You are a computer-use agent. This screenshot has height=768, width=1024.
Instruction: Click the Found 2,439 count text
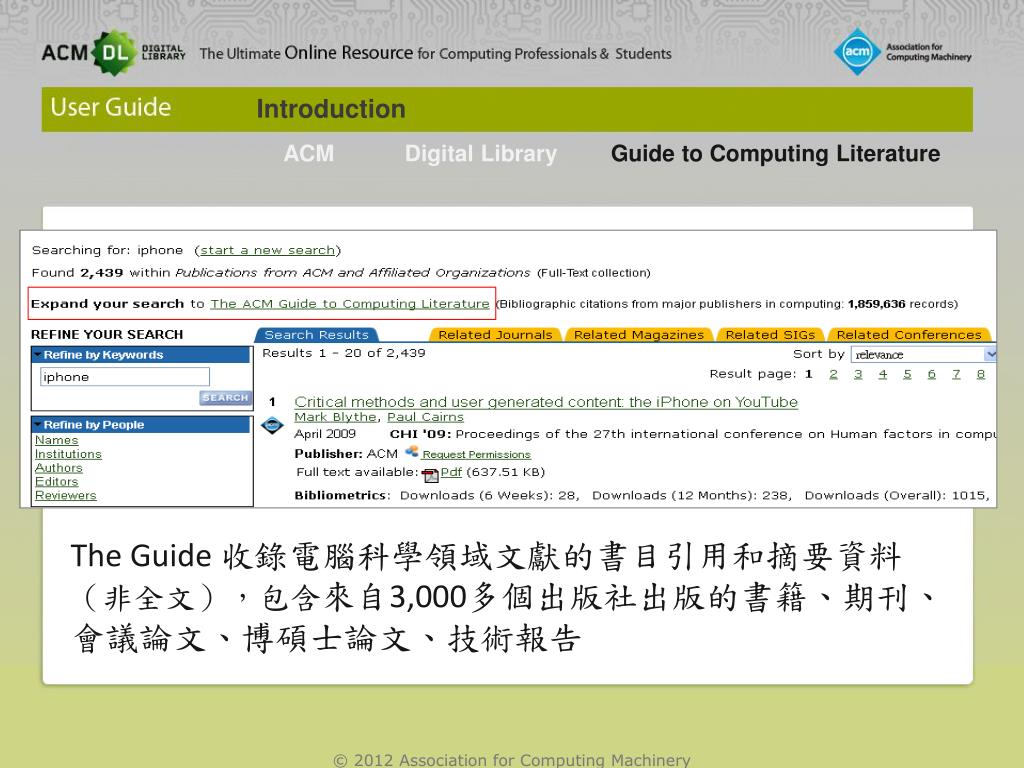coord(77,273)
